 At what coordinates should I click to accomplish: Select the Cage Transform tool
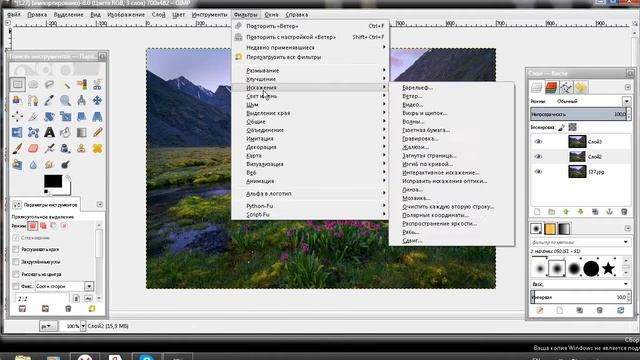click(x=33, y=133)
